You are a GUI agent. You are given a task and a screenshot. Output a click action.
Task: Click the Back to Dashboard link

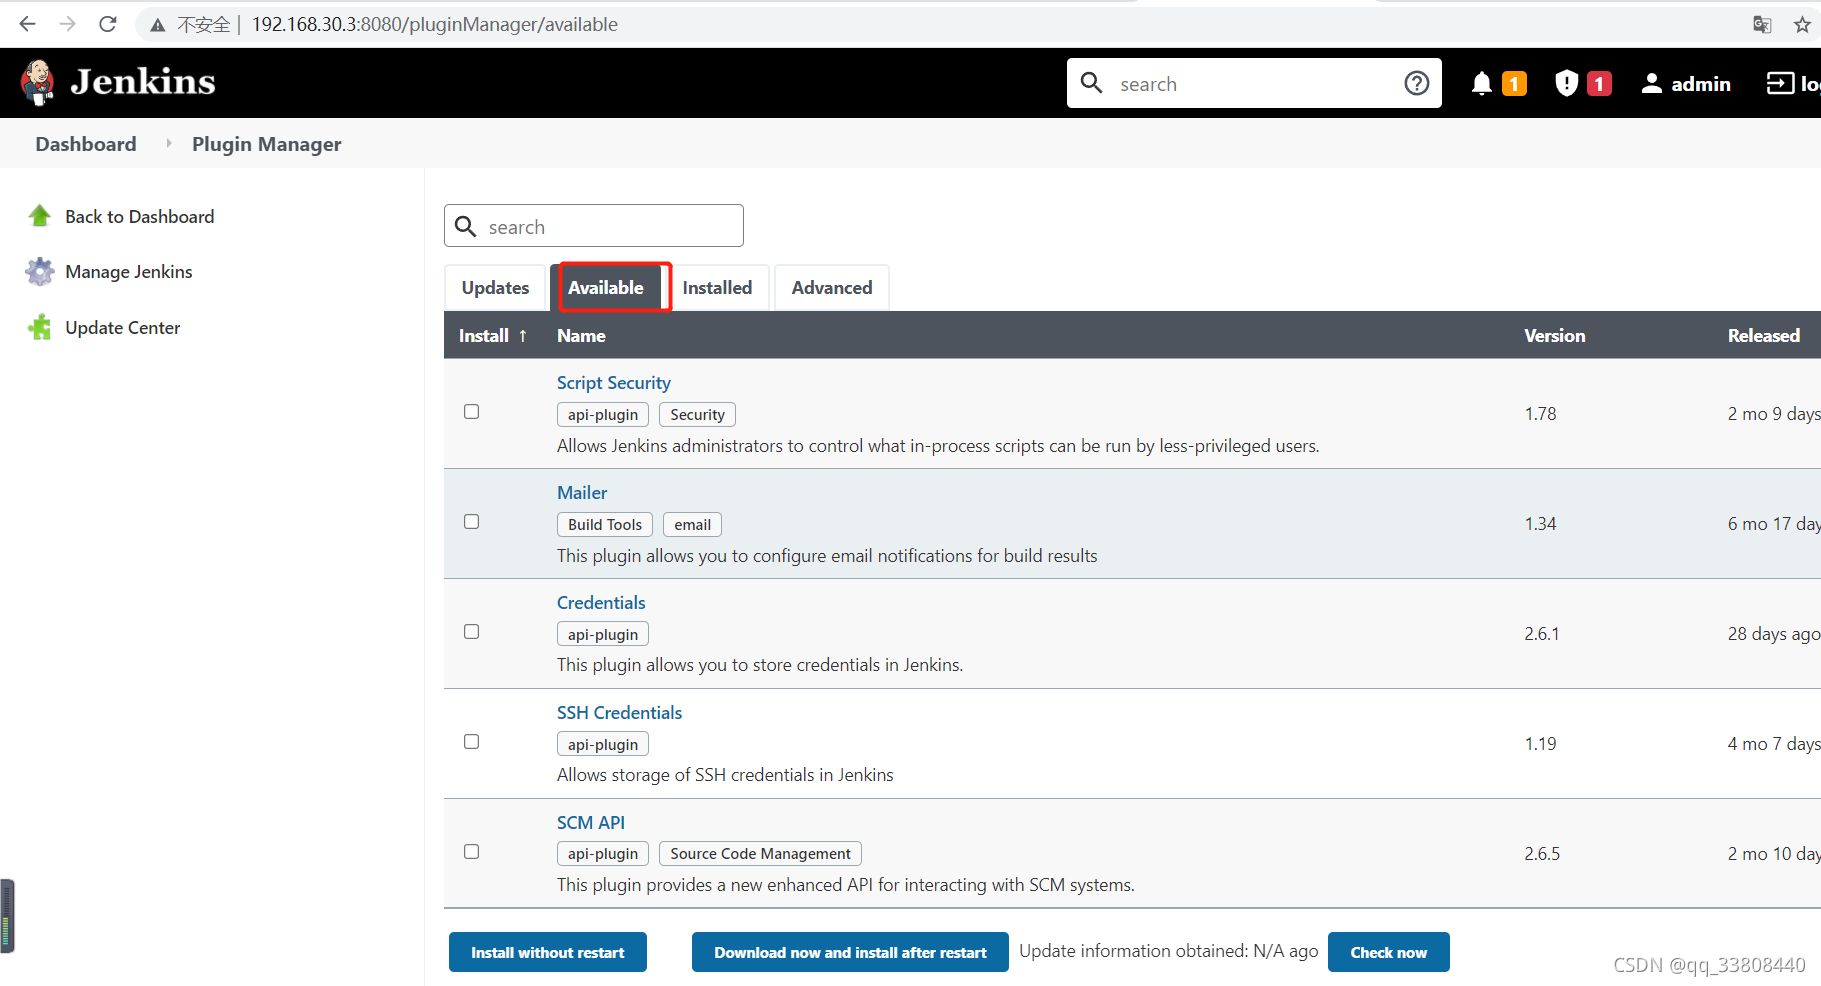coord(140,217)
